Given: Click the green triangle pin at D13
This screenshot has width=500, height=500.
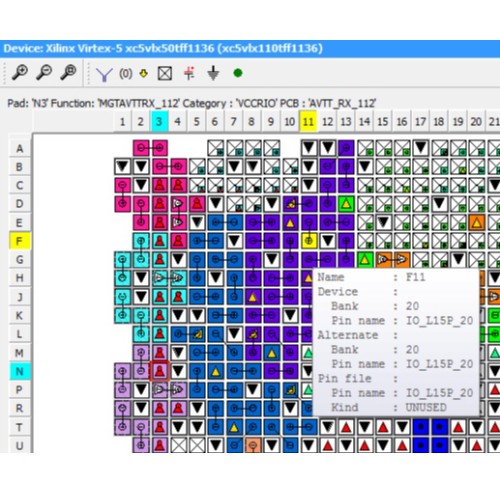Looking at the screenshot, I should click(346, 203).
